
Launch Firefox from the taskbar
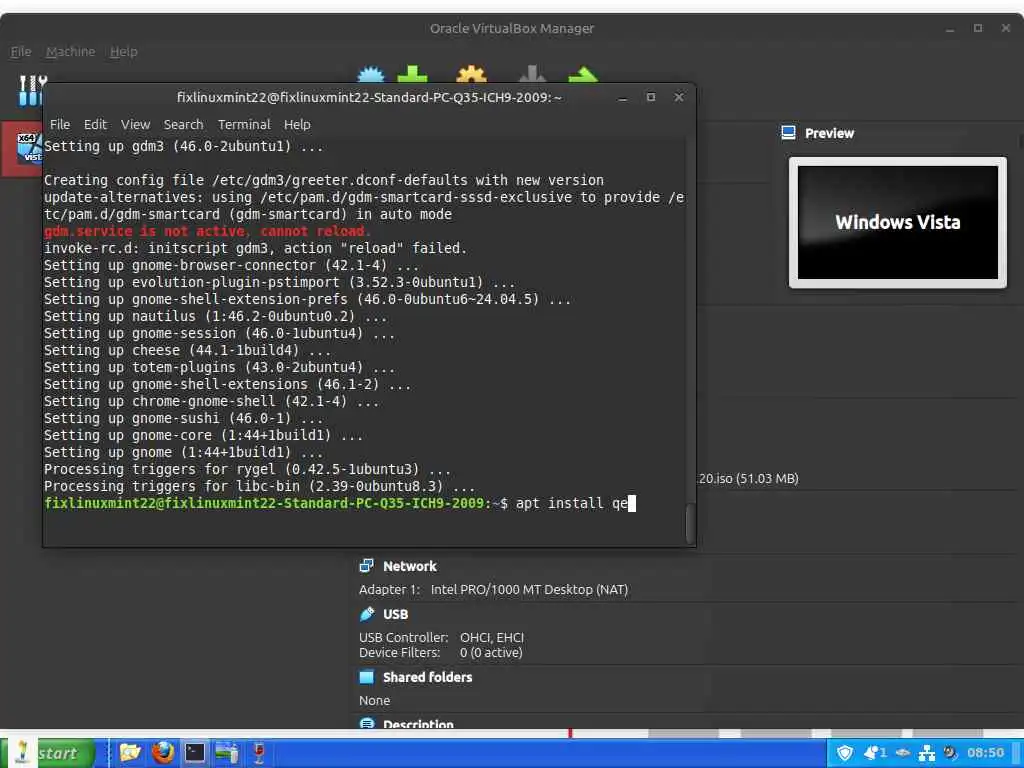(x=163, y=753)
